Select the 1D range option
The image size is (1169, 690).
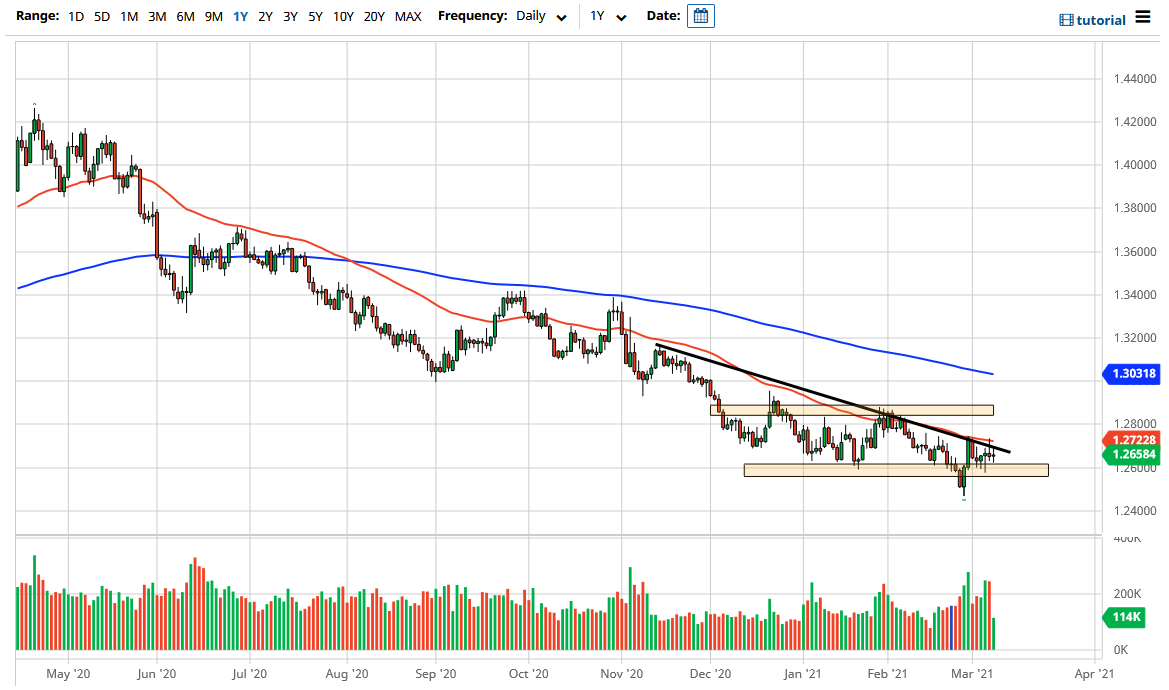pyautogui.click(x=75, y=16)
